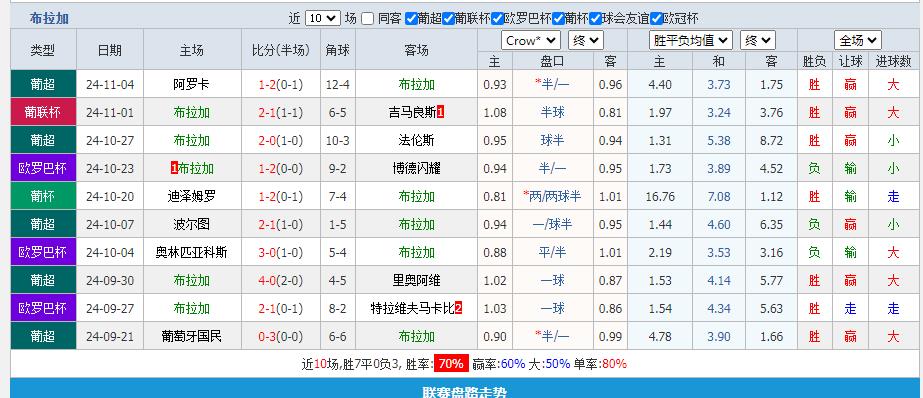Open the 终 dropdown next to Crow*
This screenshot has height=398, width=923.
586,41
